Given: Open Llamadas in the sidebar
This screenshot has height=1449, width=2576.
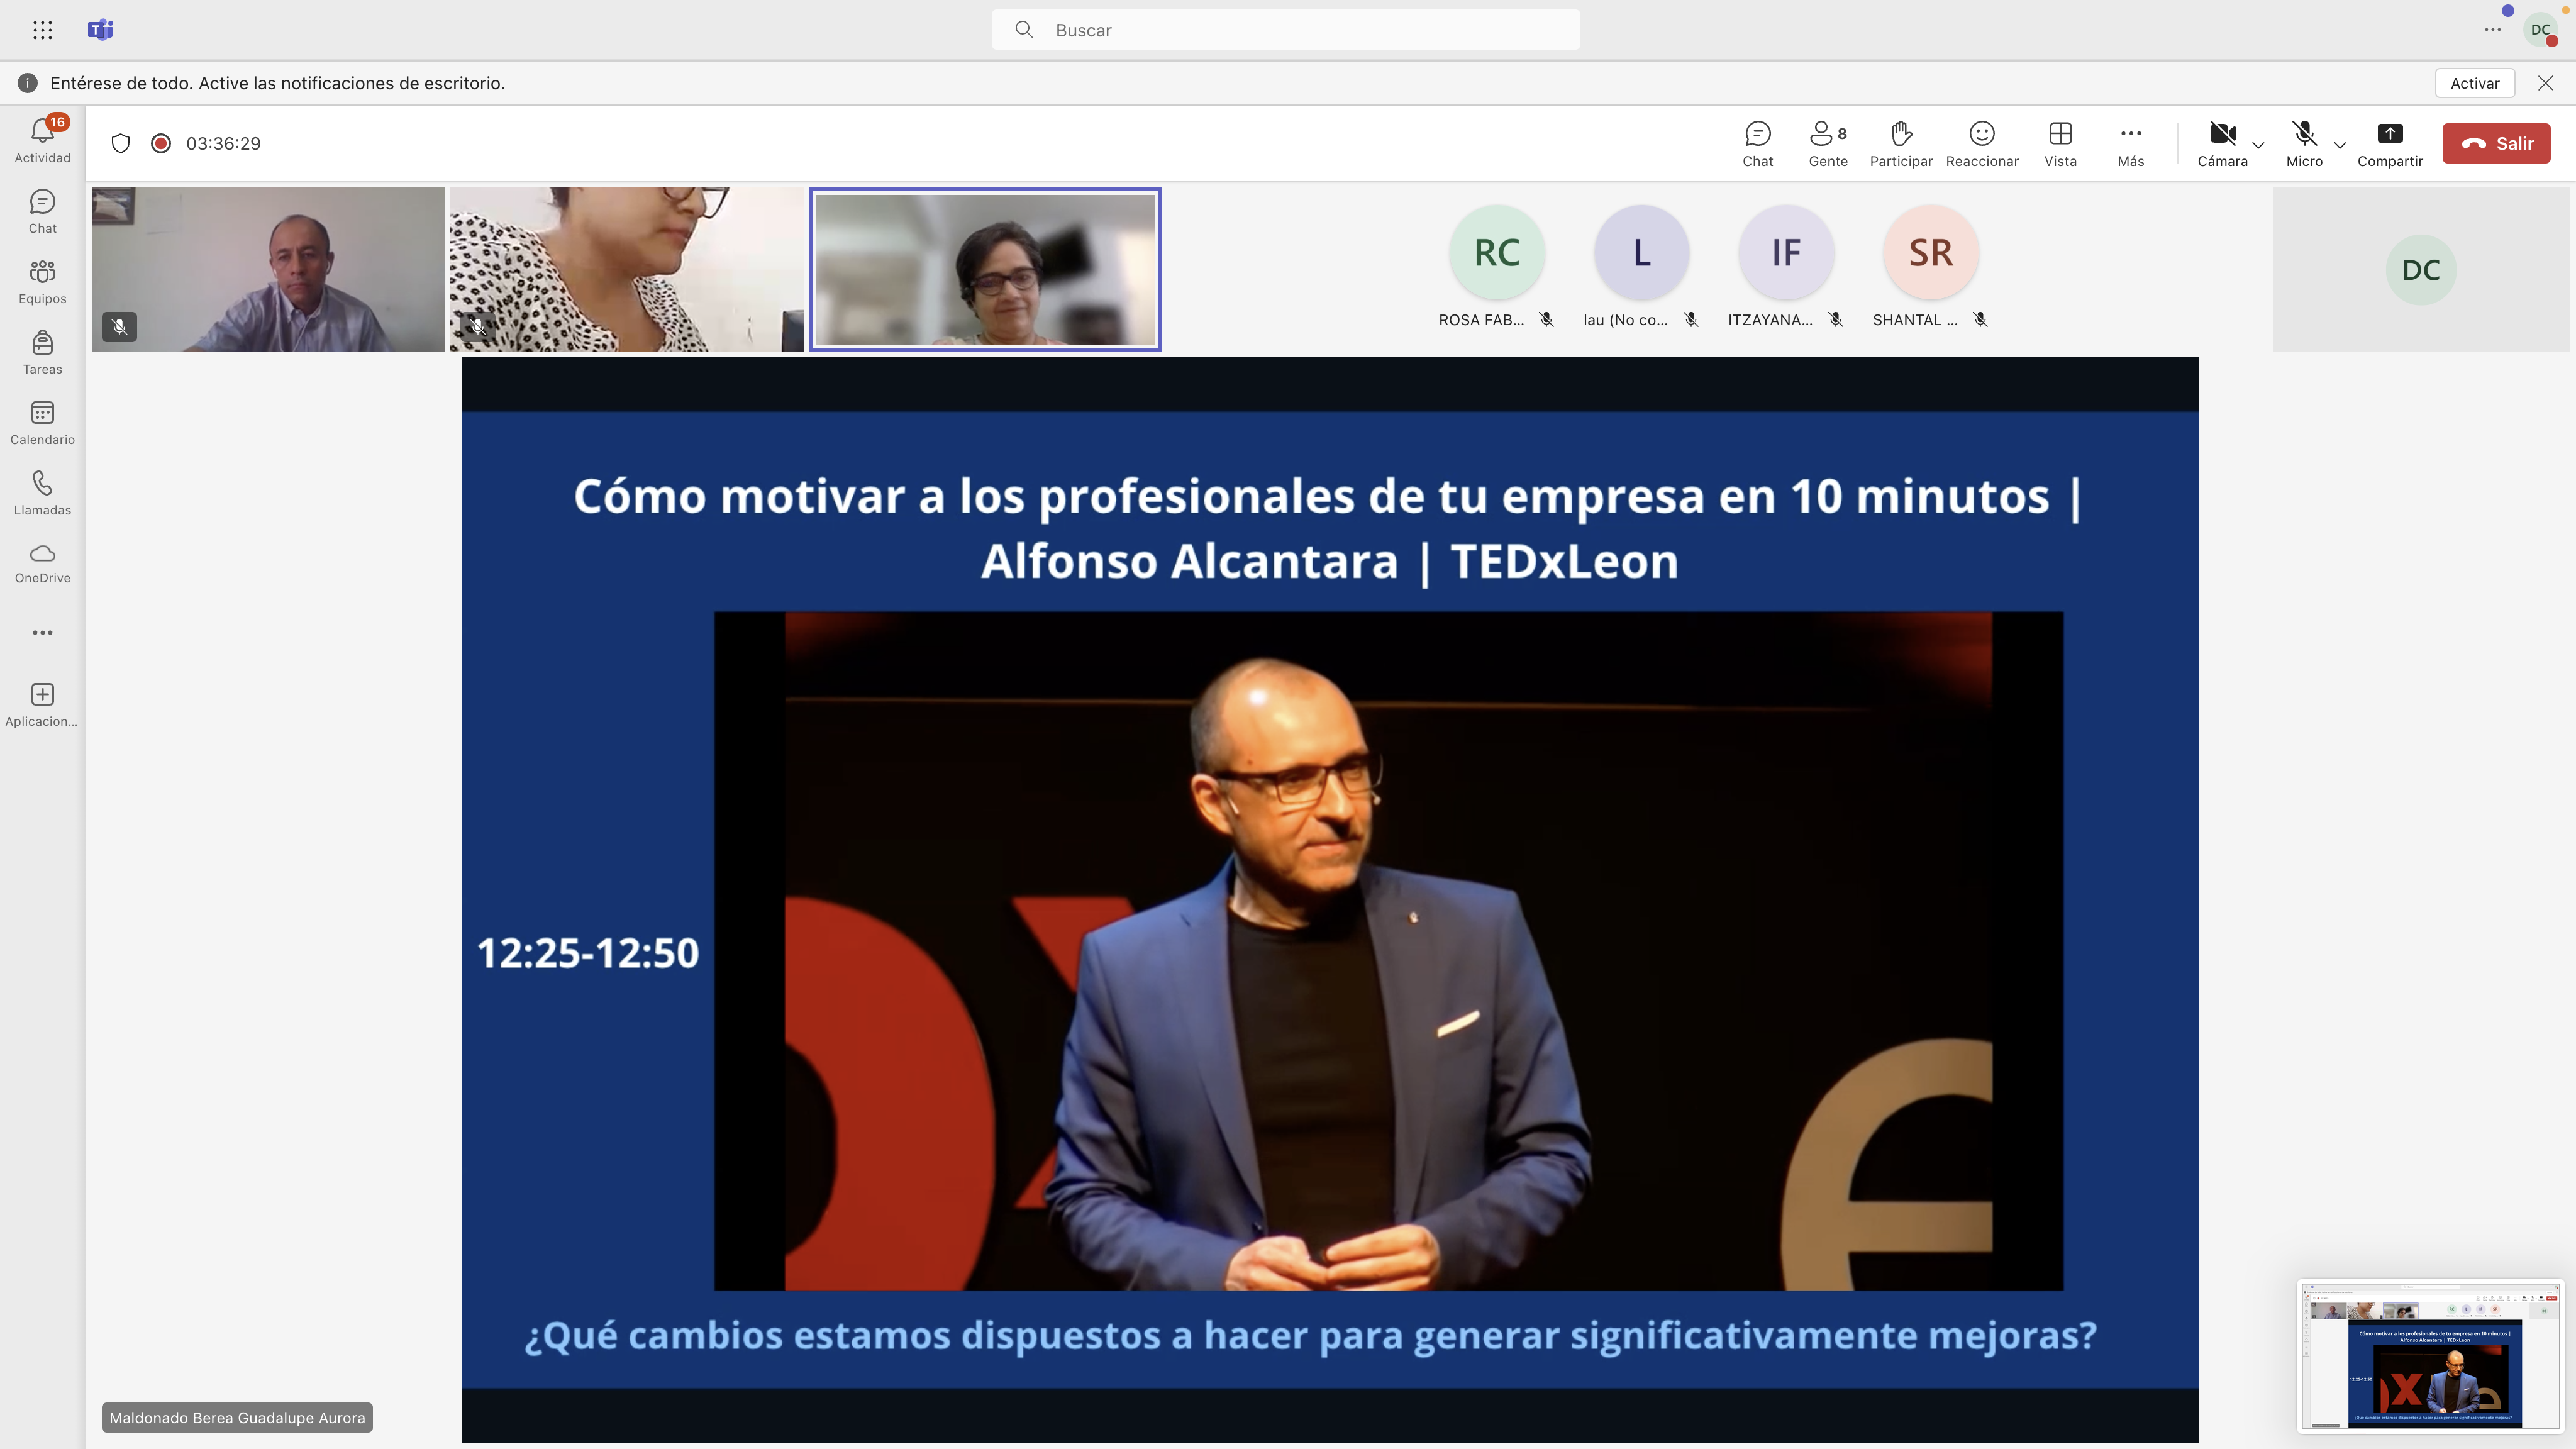Looking at the screenshot, I should point(42,493).
